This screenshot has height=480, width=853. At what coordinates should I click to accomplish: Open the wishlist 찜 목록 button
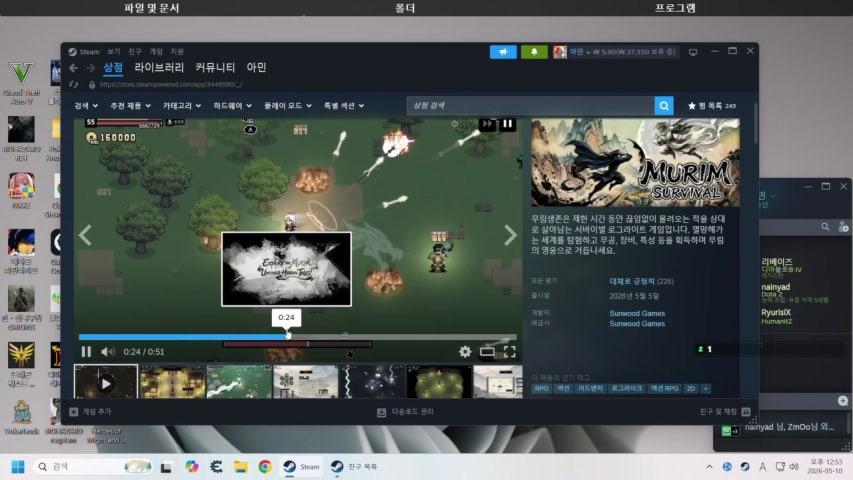712,106
